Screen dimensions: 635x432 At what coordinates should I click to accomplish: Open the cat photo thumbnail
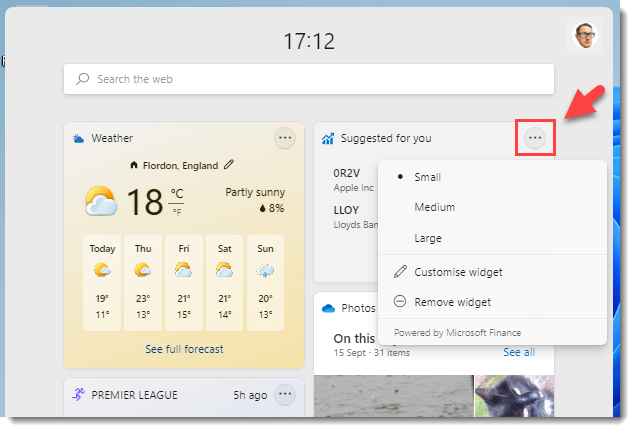tap(514, 396)
